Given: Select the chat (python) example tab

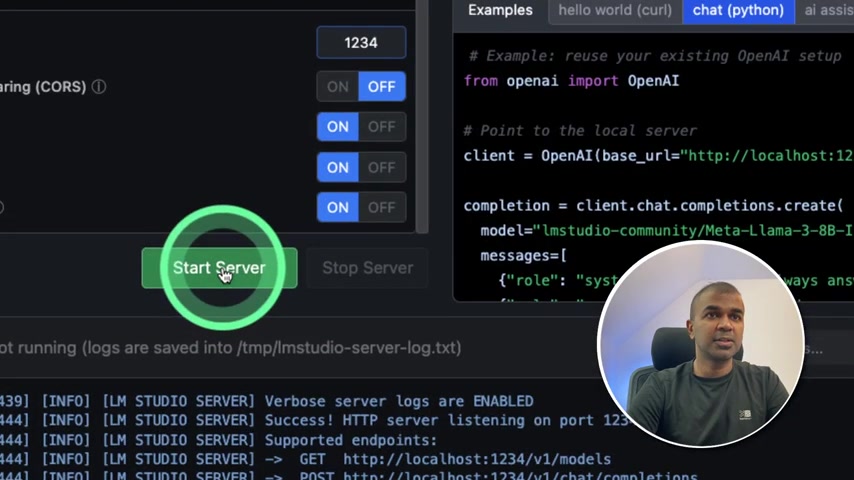Looking at the screenshot, I should coord(739,10).
